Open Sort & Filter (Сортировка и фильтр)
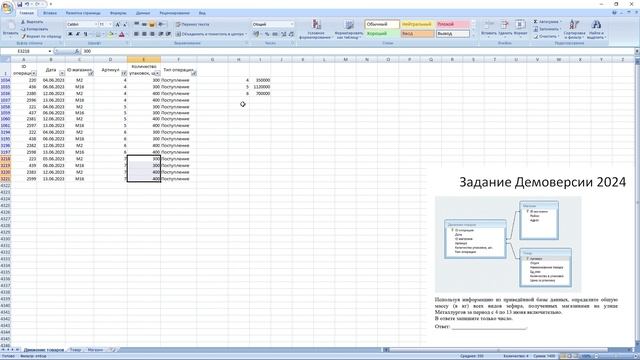The image size is (640, 360). pos(574,29)
